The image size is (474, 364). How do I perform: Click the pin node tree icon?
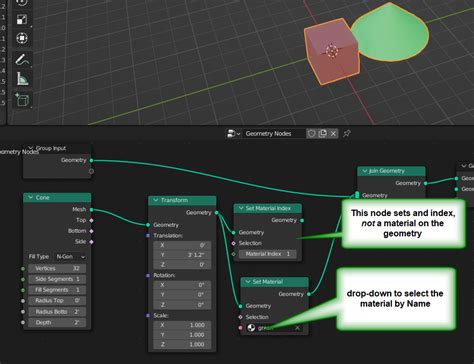(x=347, y=134)
